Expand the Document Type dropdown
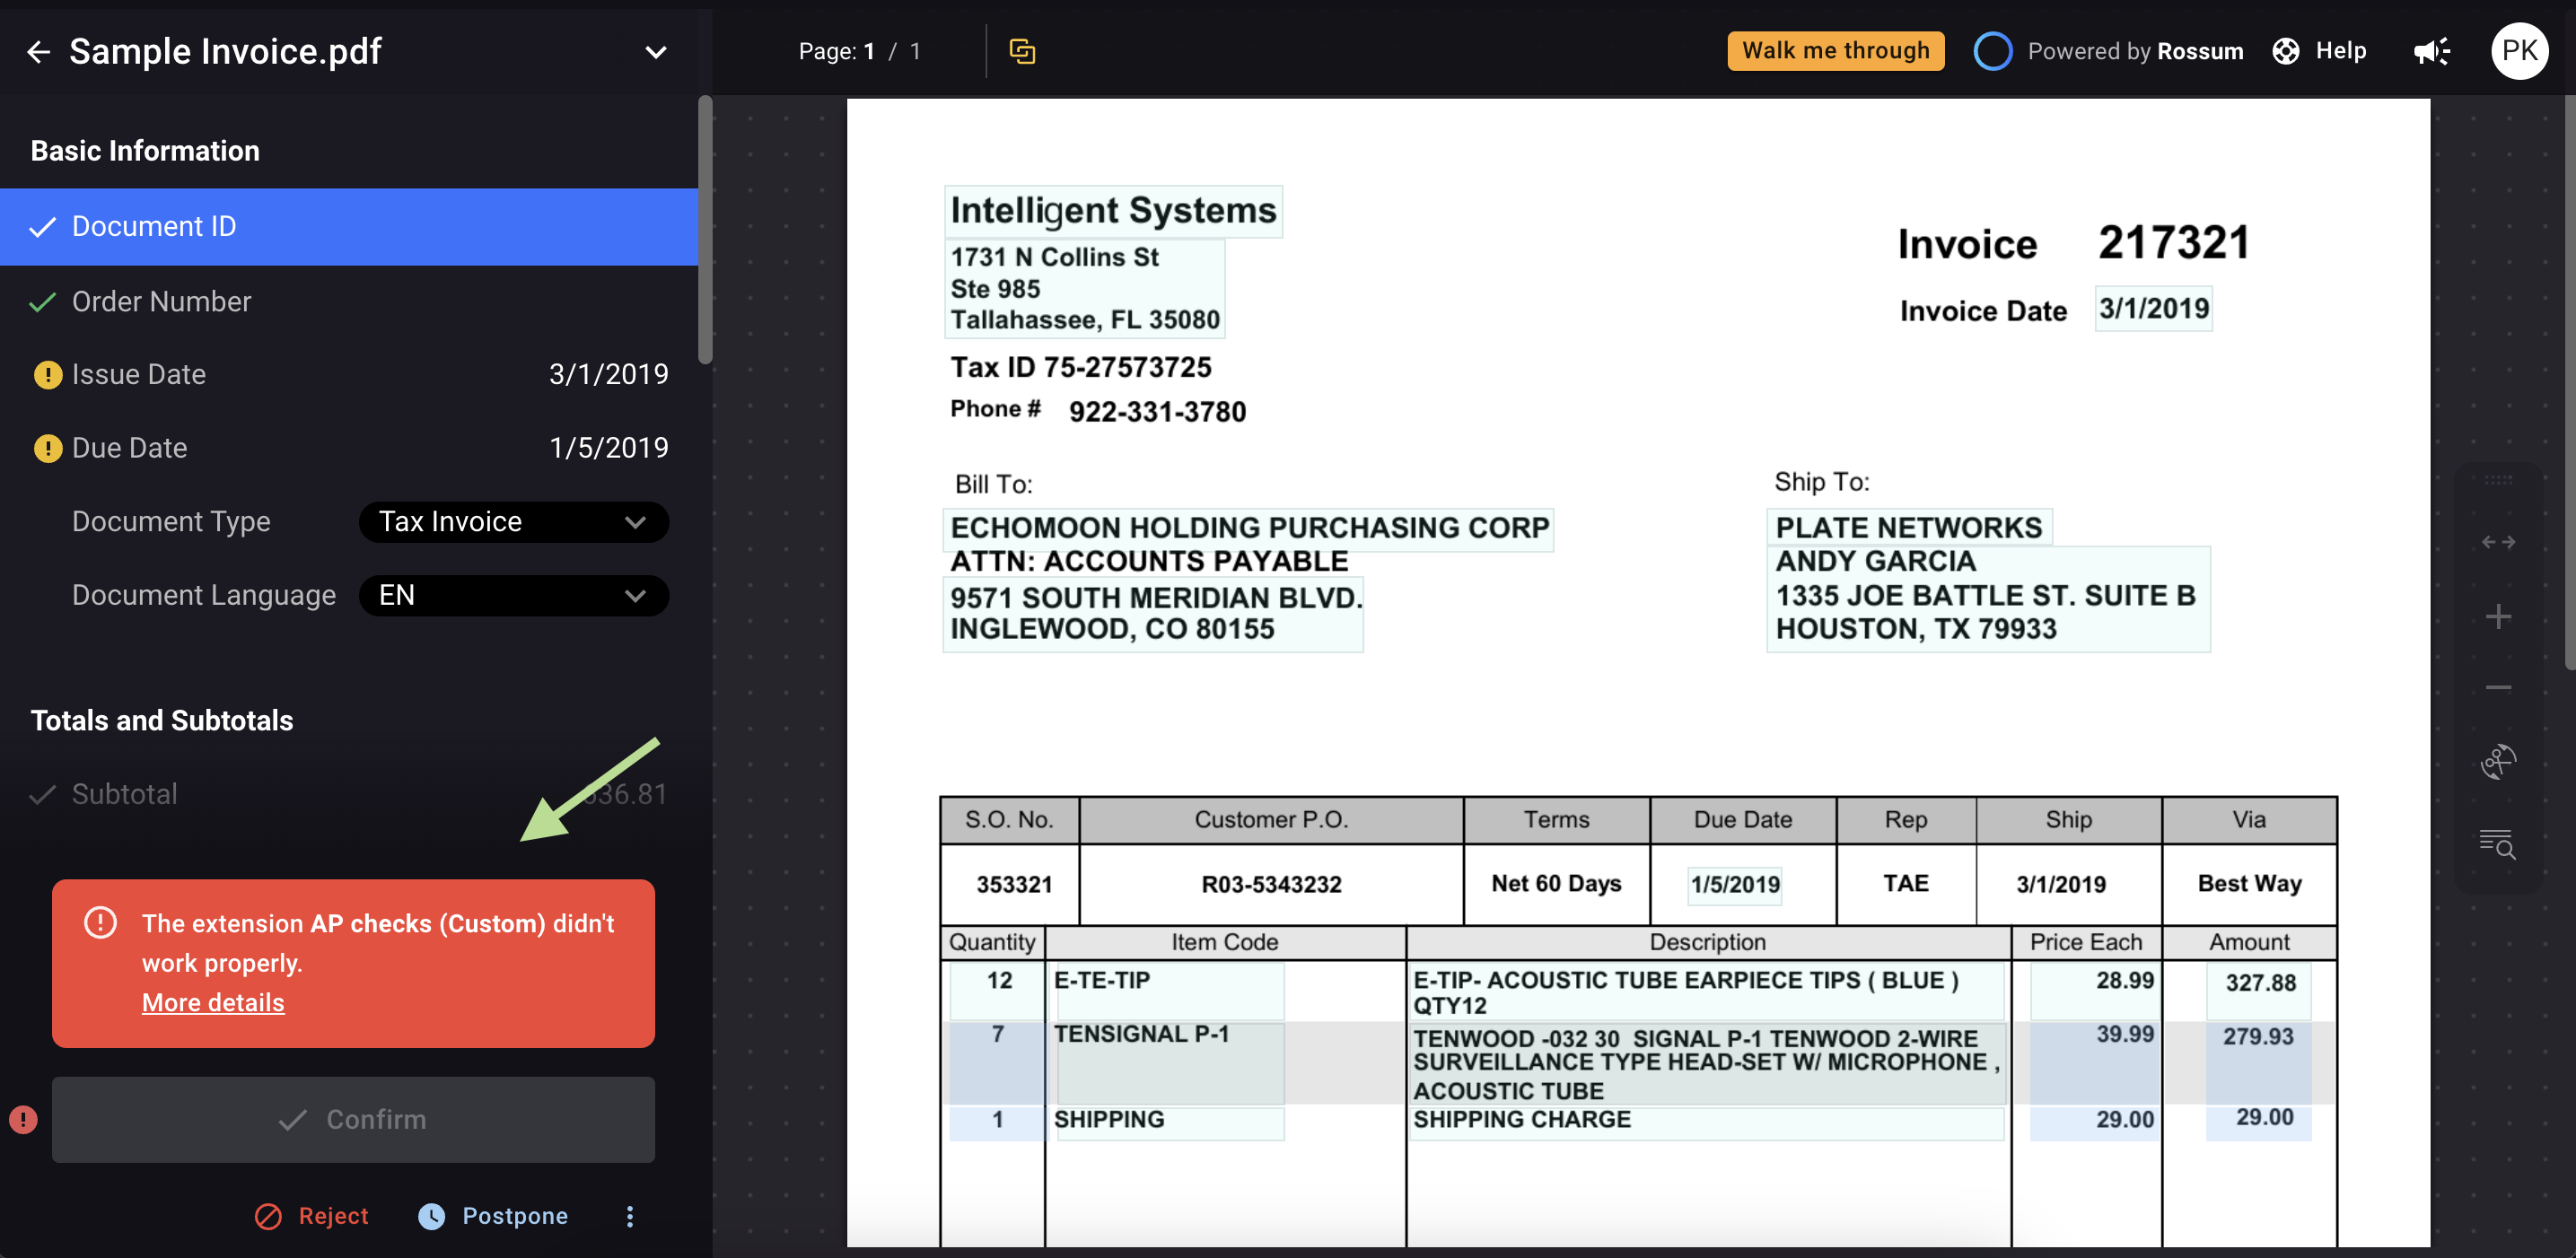Image resolution: width=2576 pixels, height=1258 pixels. (x=513, y=522)
